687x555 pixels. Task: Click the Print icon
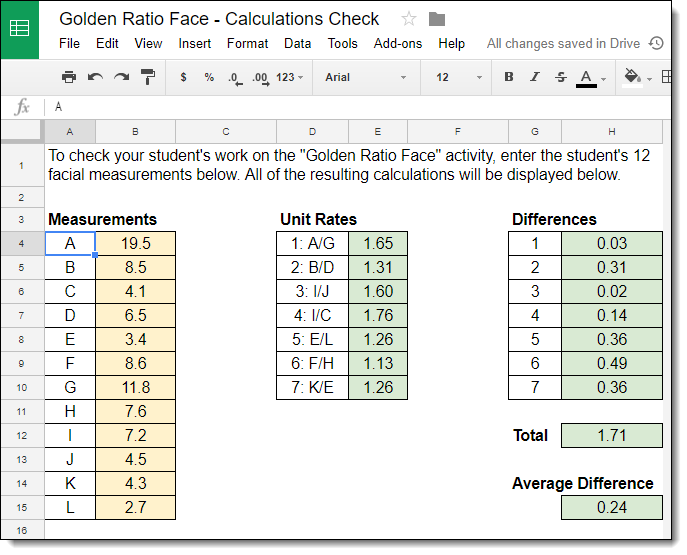pyautogui.click(x=69, y=77)
